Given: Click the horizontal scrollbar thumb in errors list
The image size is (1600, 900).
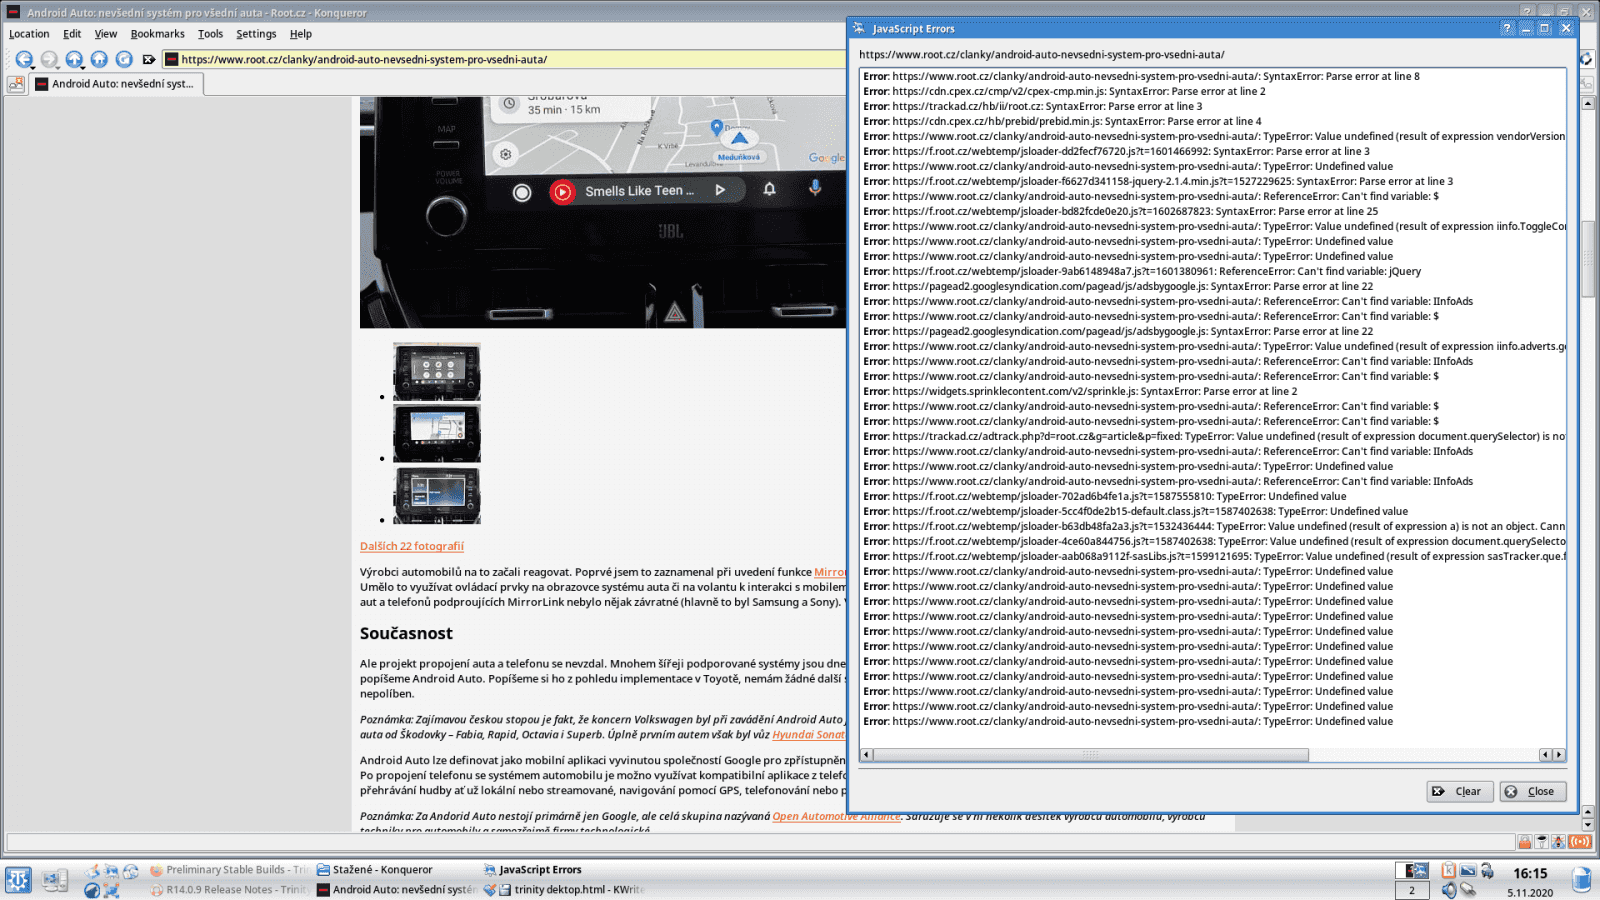Looking at the screenshot, I should (x=1091, y=755).
